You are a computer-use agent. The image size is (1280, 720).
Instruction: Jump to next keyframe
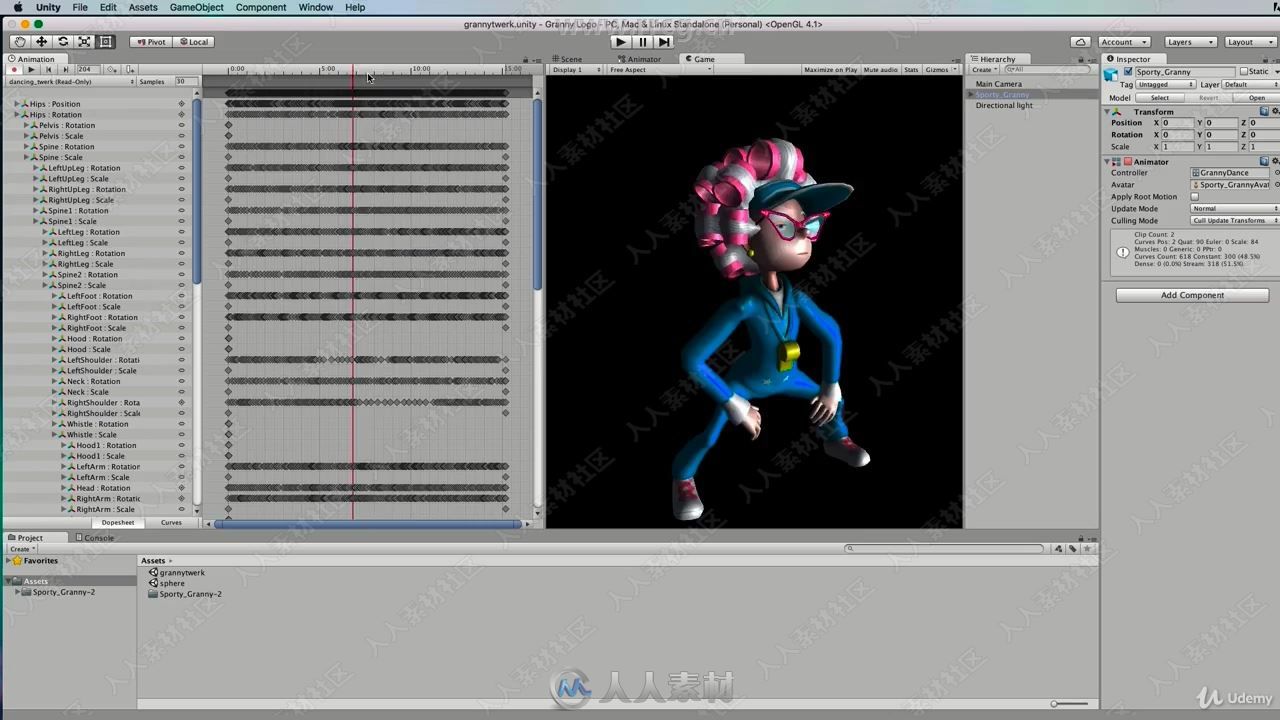pyautogui.click(x=65, y=70)
